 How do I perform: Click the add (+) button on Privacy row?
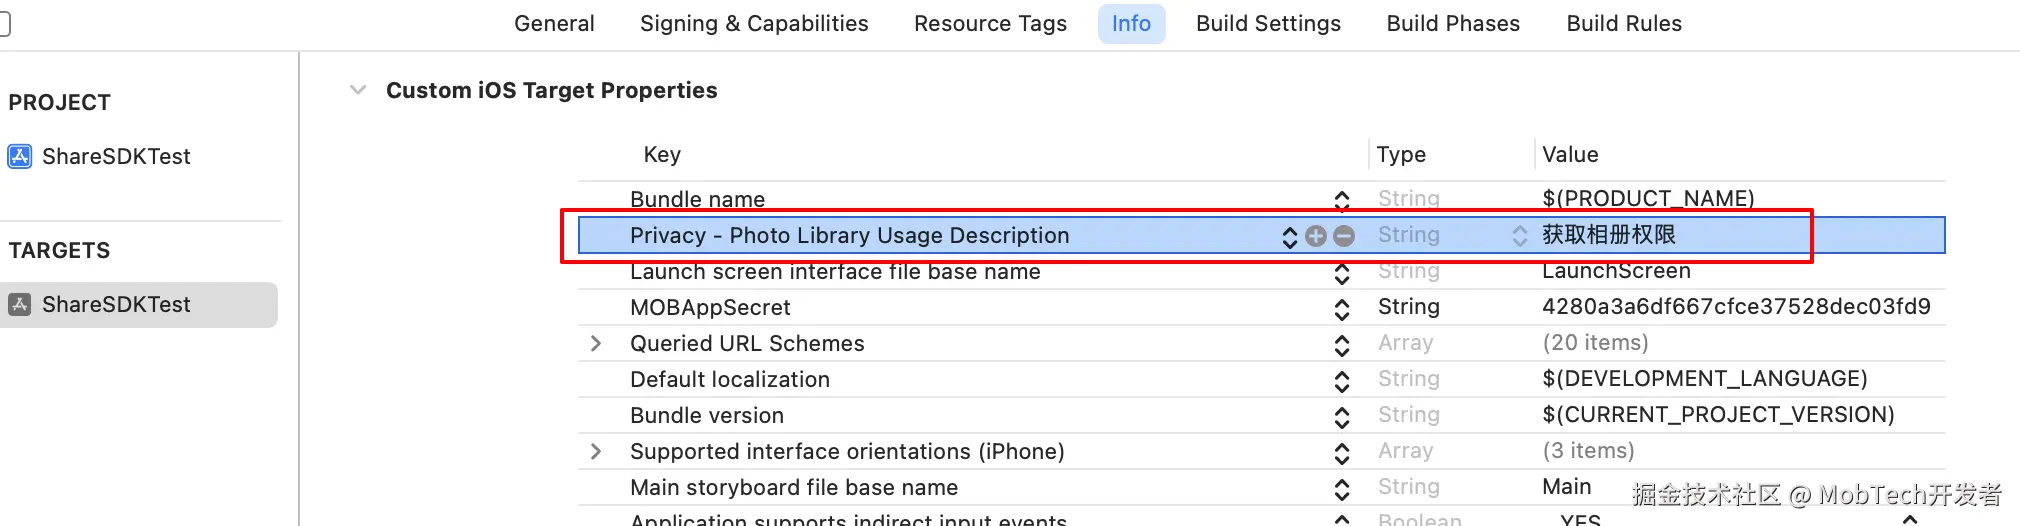coord(1316,236)
